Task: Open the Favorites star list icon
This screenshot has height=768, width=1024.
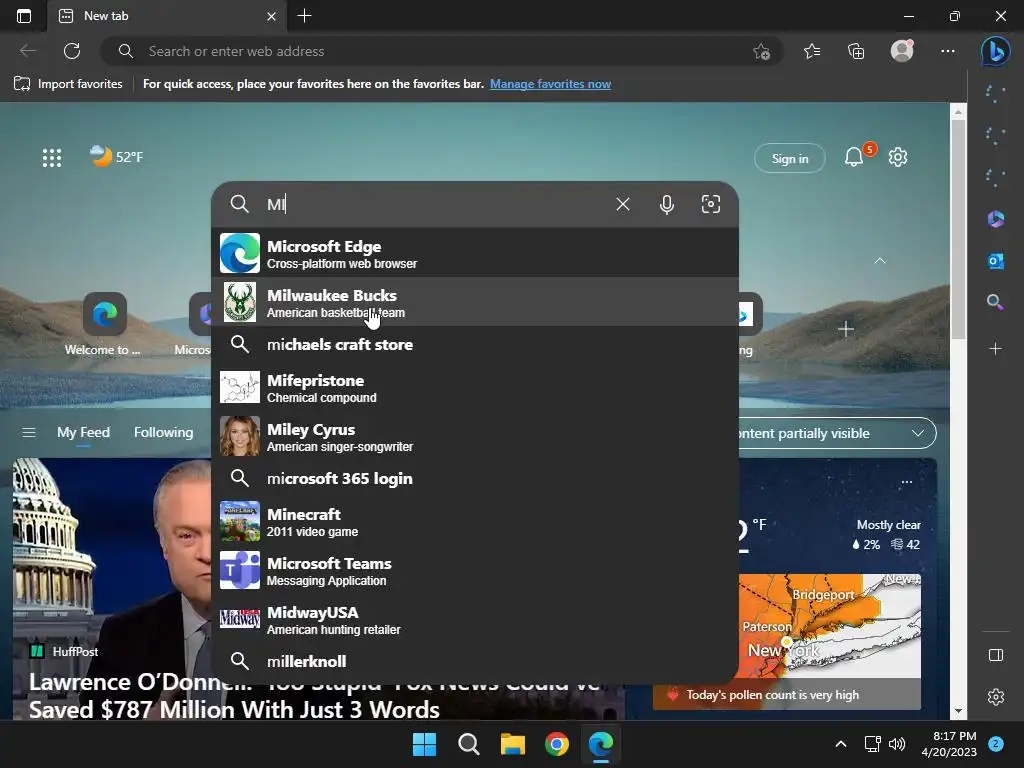Action: click(x=812, y=51)
